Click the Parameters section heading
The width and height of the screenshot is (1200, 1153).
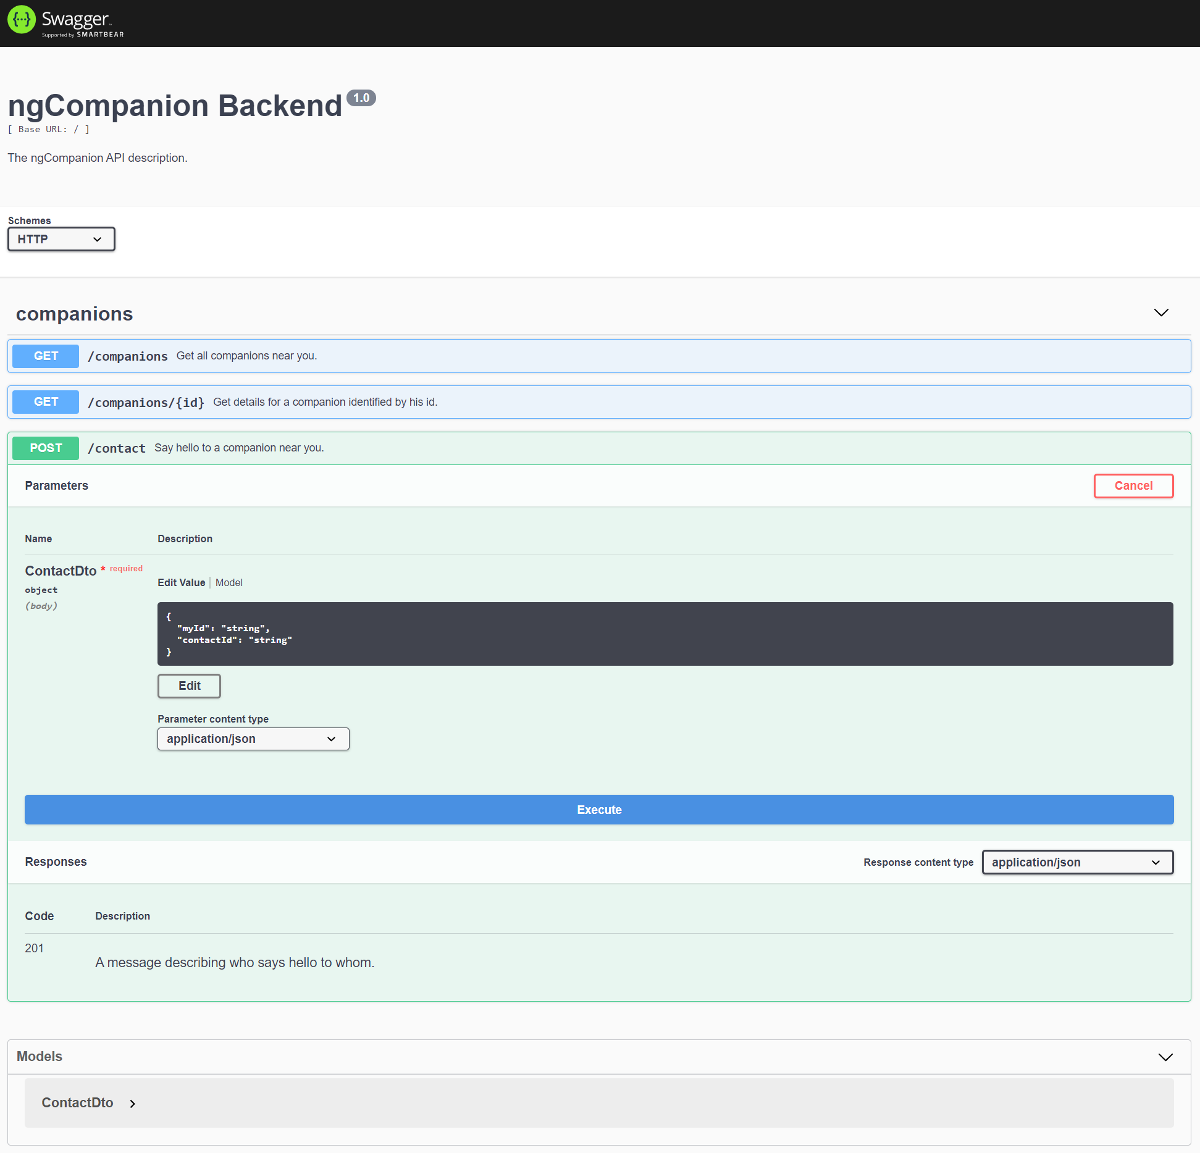[x=57, y=486]
